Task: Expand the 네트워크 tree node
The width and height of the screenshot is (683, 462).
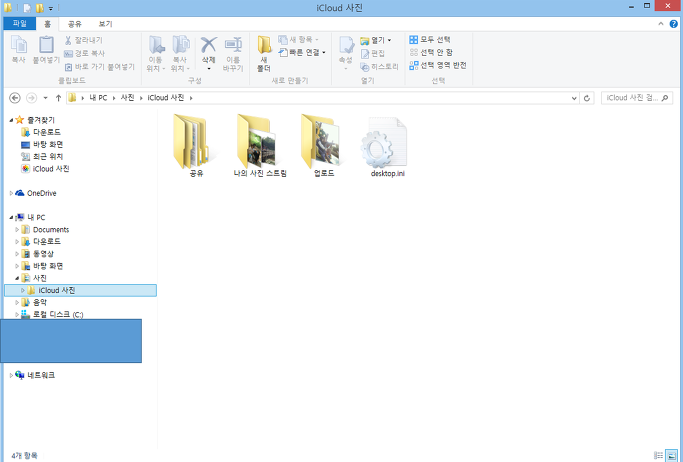Action: 11,375
